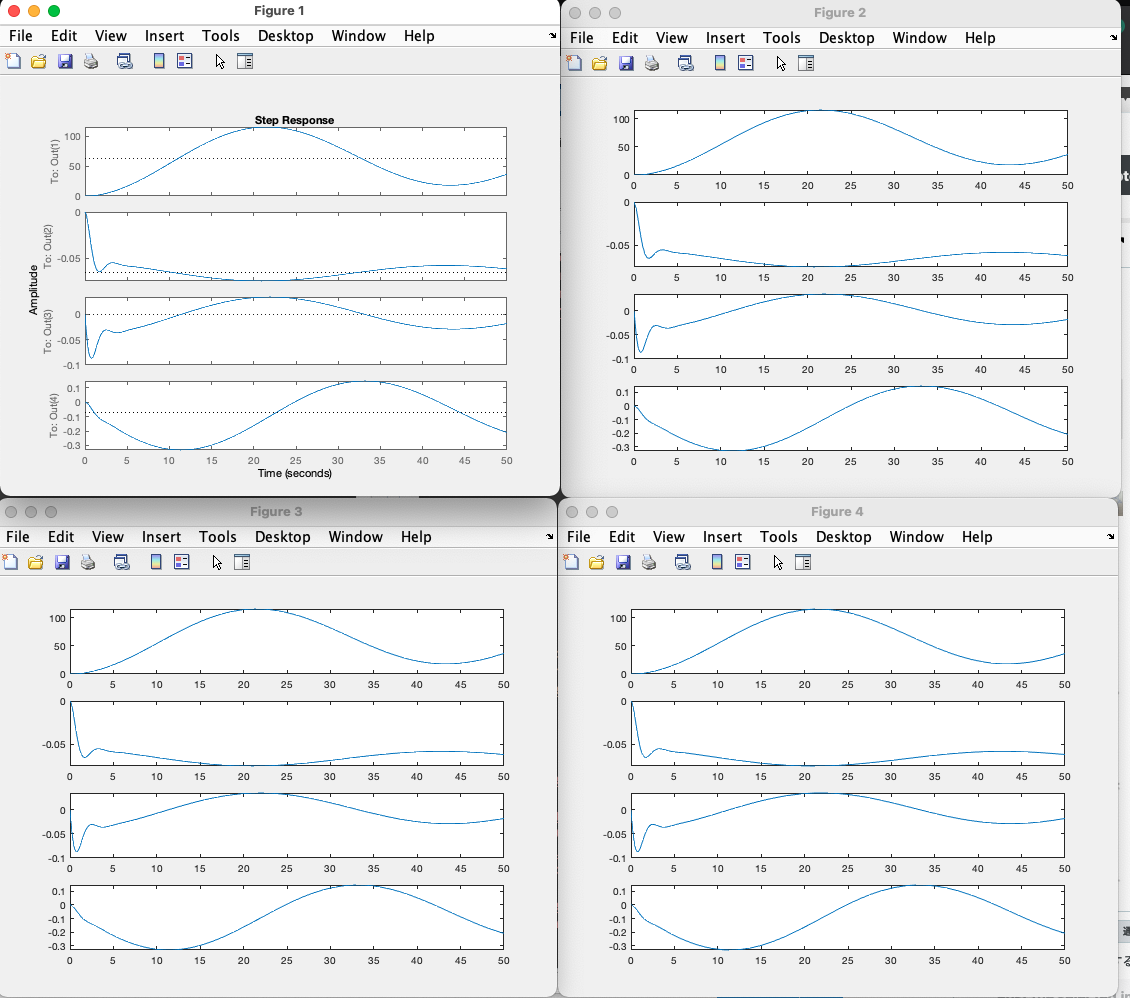The width and height of the screenshot is (1130, 998).
Task: Open Help menu in Figure 1
Action: pyautogui.click(x=419, y=36)
